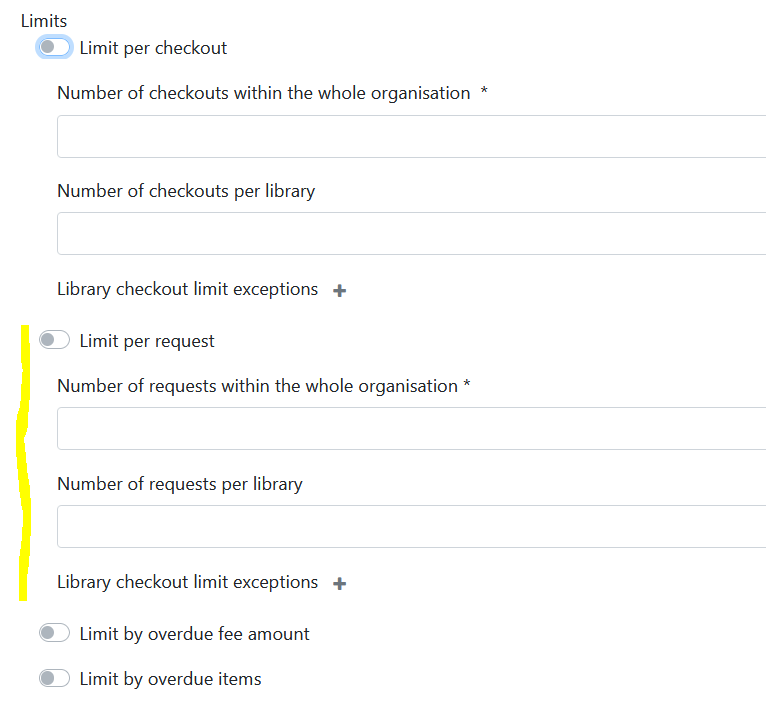The height and width of the screenshot is (708, 766).
Task: Click the "Limit per checkout" label text
Action: pos(153,48)
